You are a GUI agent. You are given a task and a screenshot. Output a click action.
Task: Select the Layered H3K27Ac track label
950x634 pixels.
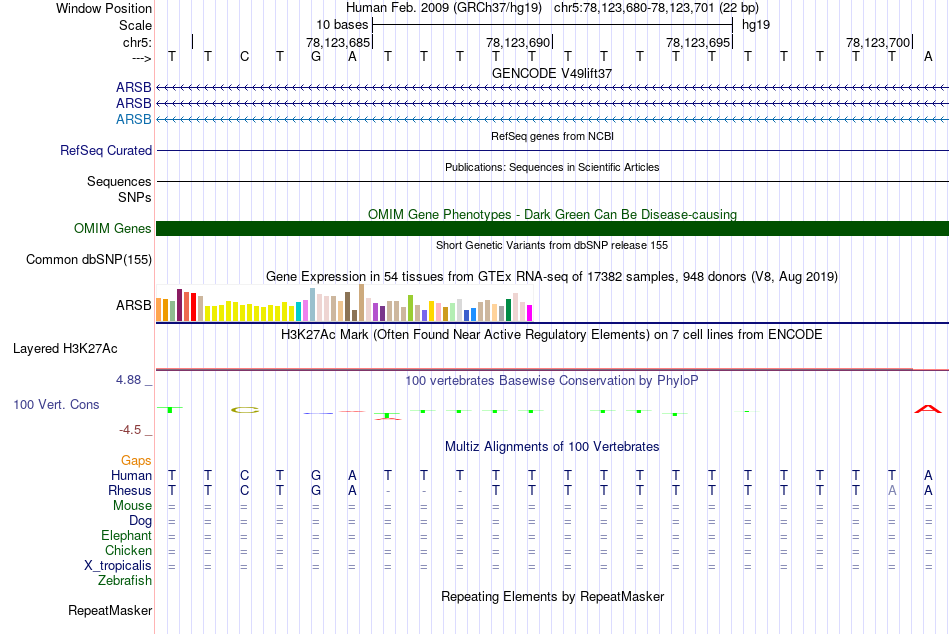[x=65, y=349]
